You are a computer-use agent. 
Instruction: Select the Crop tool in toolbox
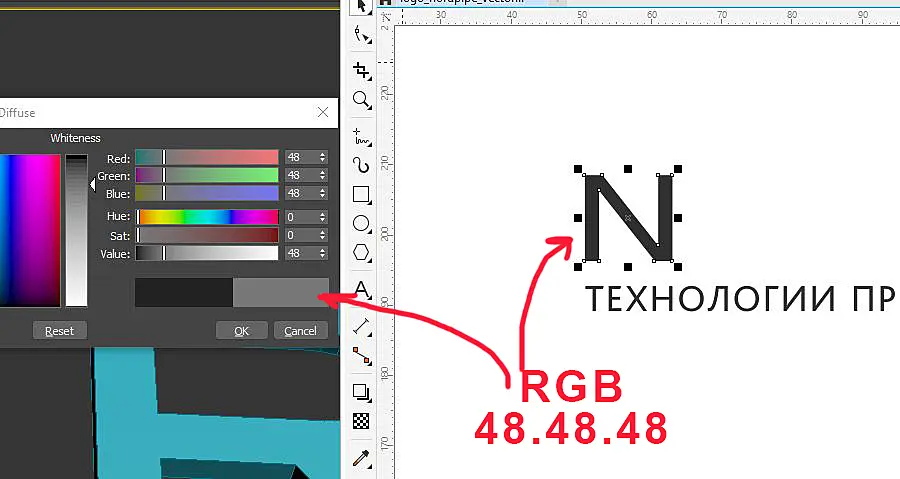[x=361, y=71]
